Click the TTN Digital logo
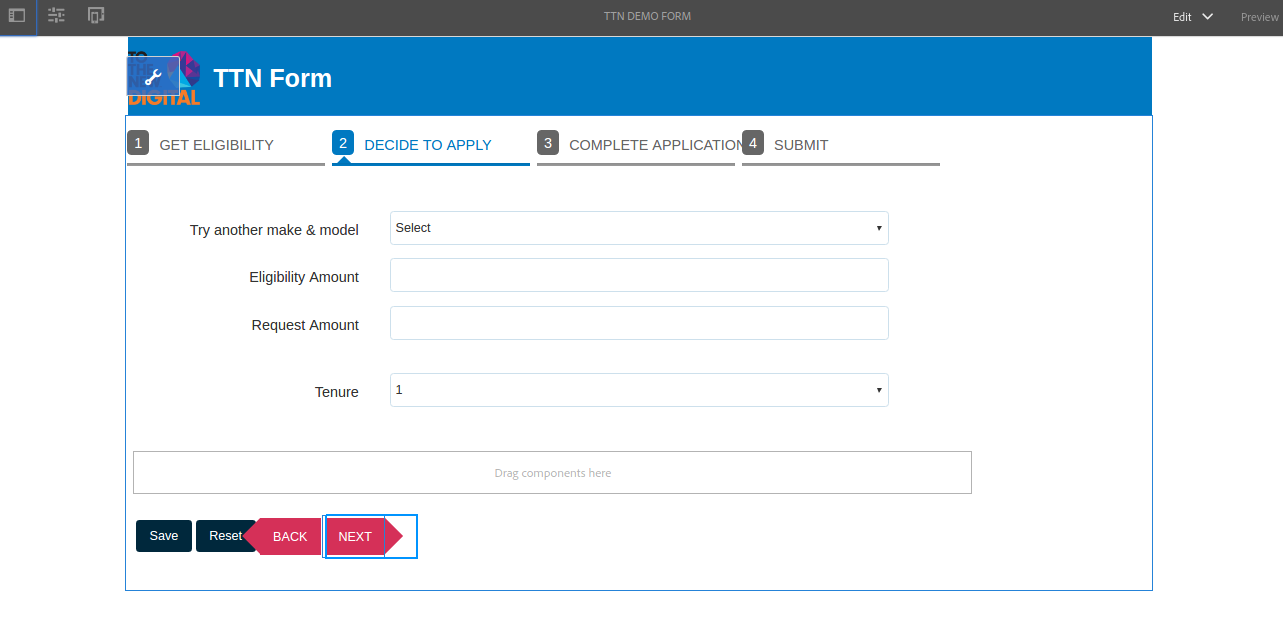Viewport: 1283px width, 625px height. [165, 78]
